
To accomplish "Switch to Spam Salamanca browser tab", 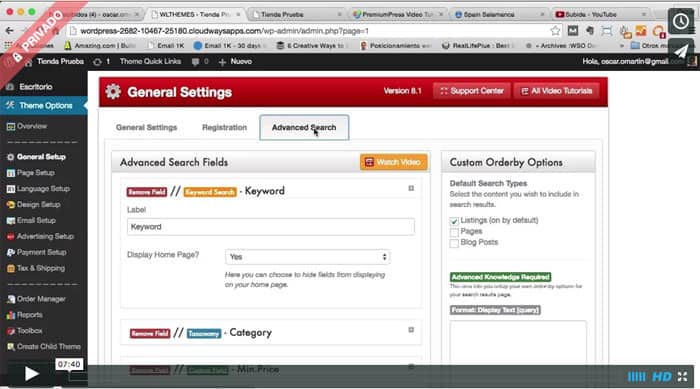I will click(x=498, y=14).
